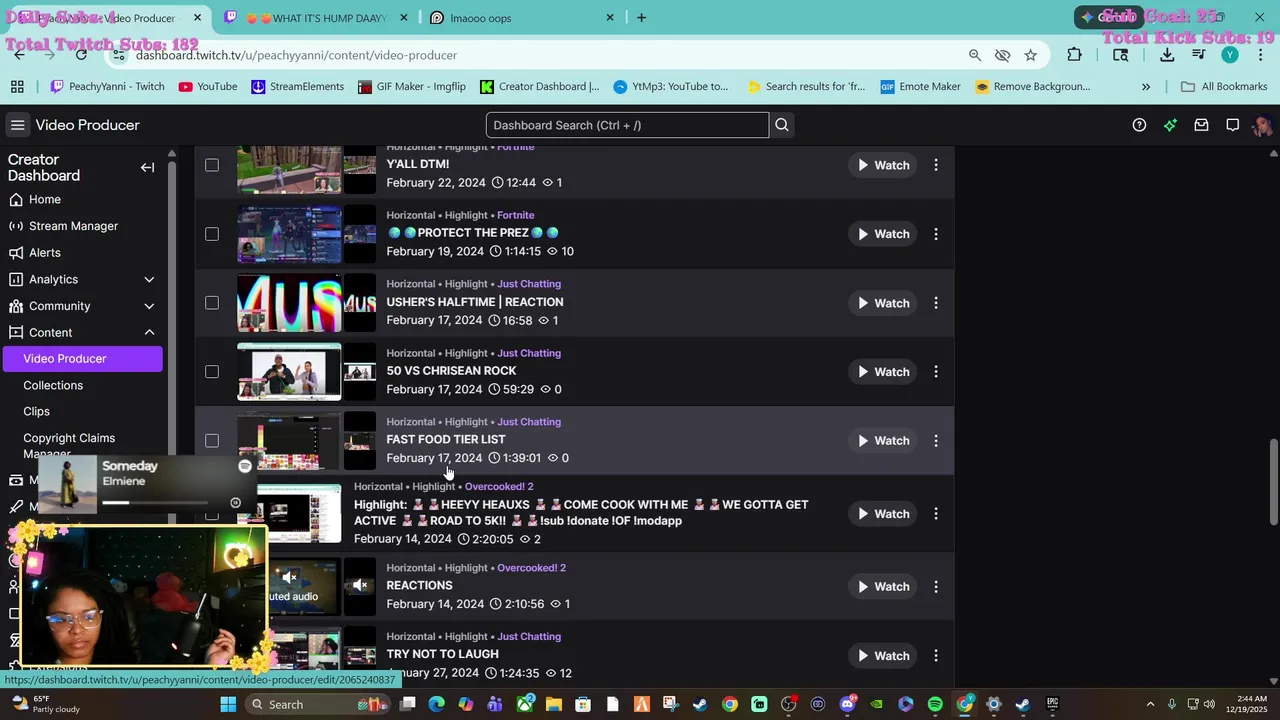Expand the Community sidebar section
The height and width of the screenshot is (720, 1280).
coord(149,306)
